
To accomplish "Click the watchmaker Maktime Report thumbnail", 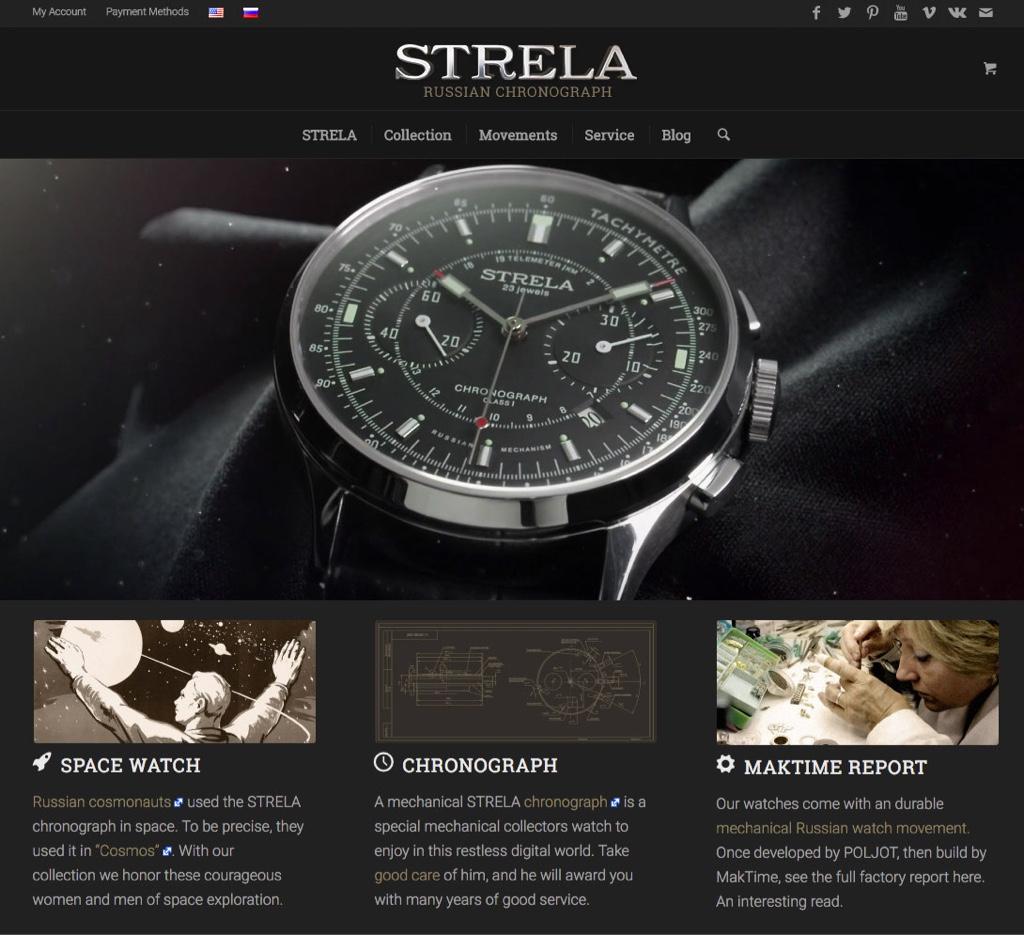I will [x=857, y=682].
